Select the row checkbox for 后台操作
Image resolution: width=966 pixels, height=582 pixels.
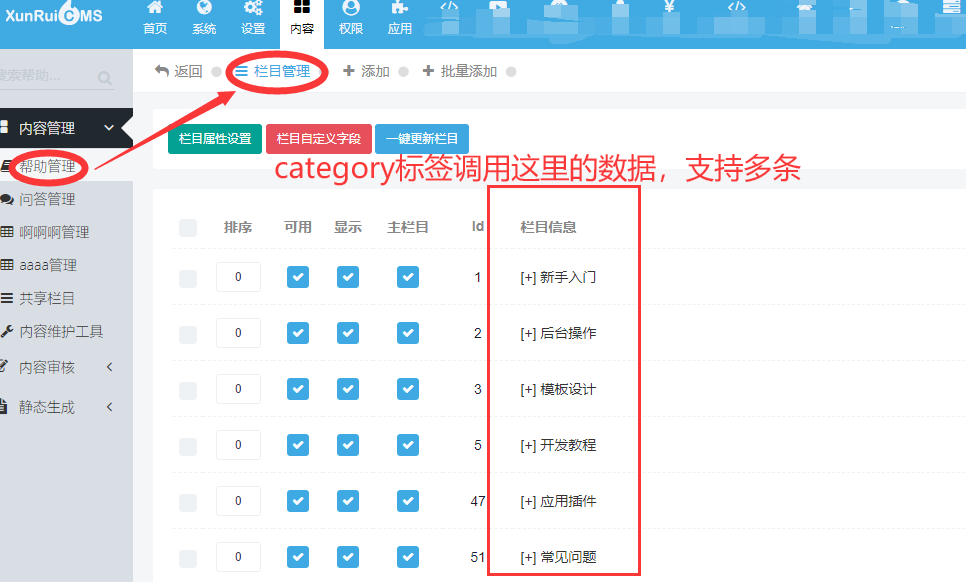[x=188, y=334]
